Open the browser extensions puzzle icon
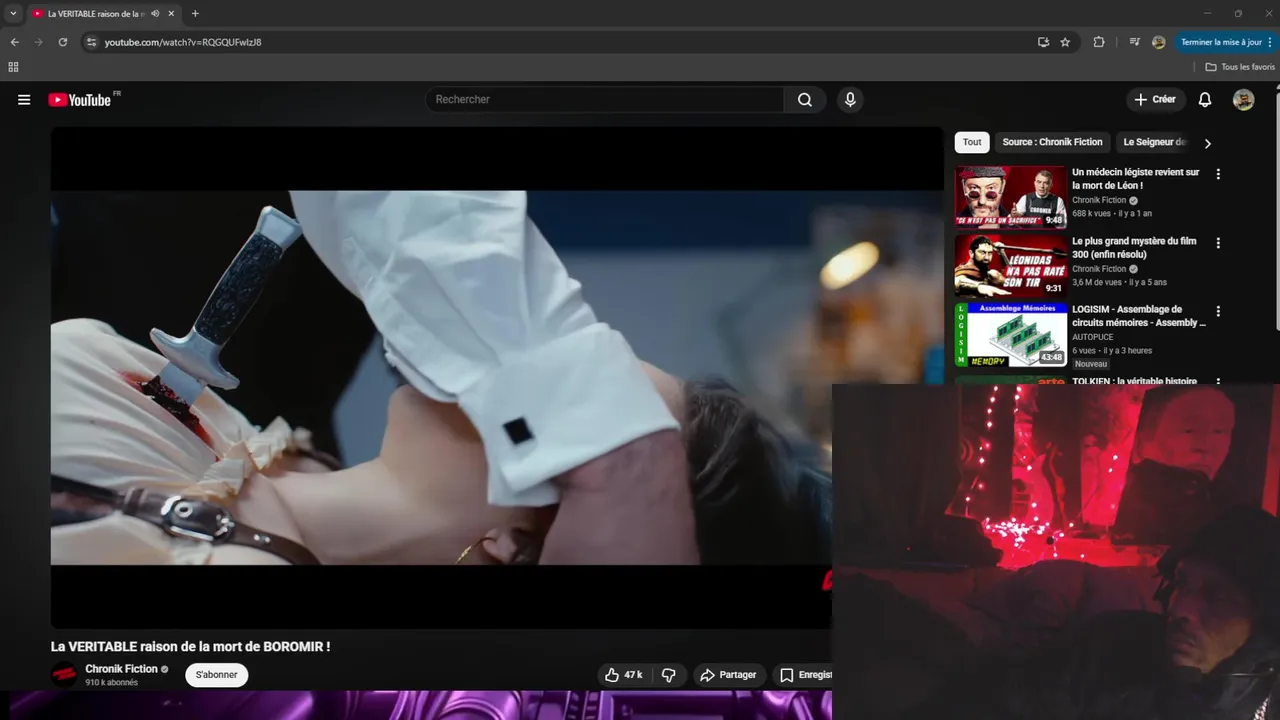The width and height of the screenshot is (1280, 720). tap(1099, 42)
